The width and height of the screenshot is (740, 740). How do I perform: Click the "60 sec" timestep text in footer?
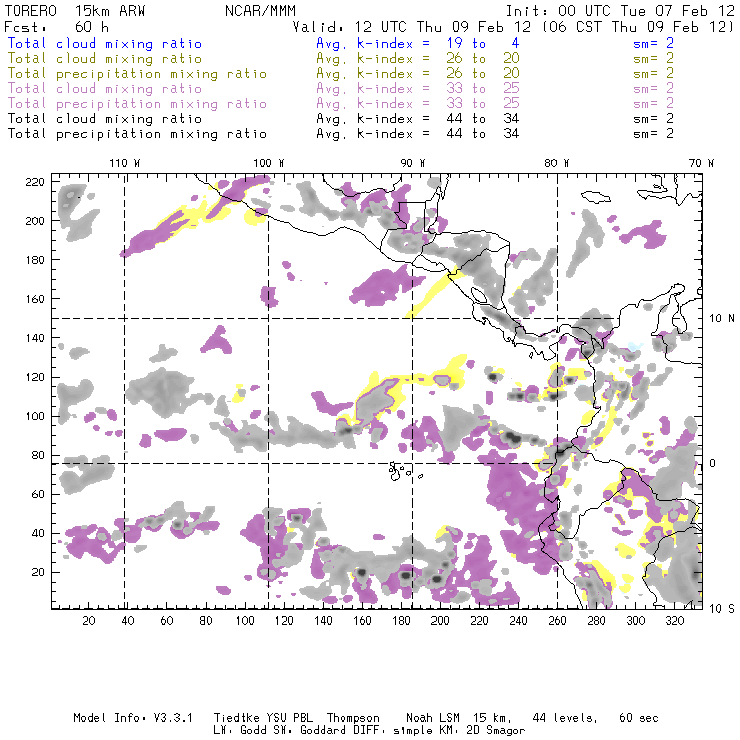pos(639,718)
